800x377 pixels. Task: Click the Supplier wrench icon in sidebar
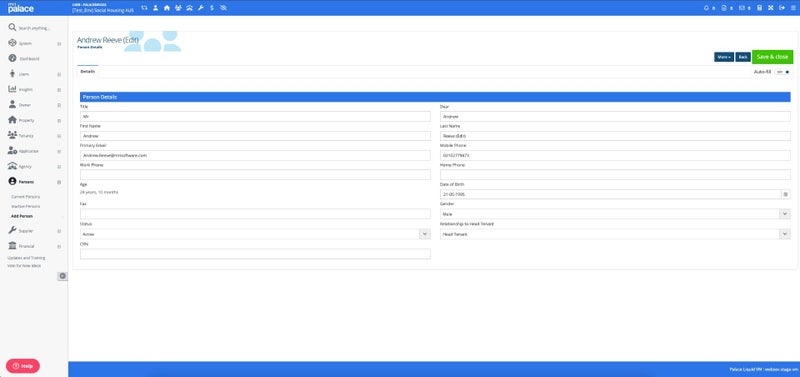[12, 231]
